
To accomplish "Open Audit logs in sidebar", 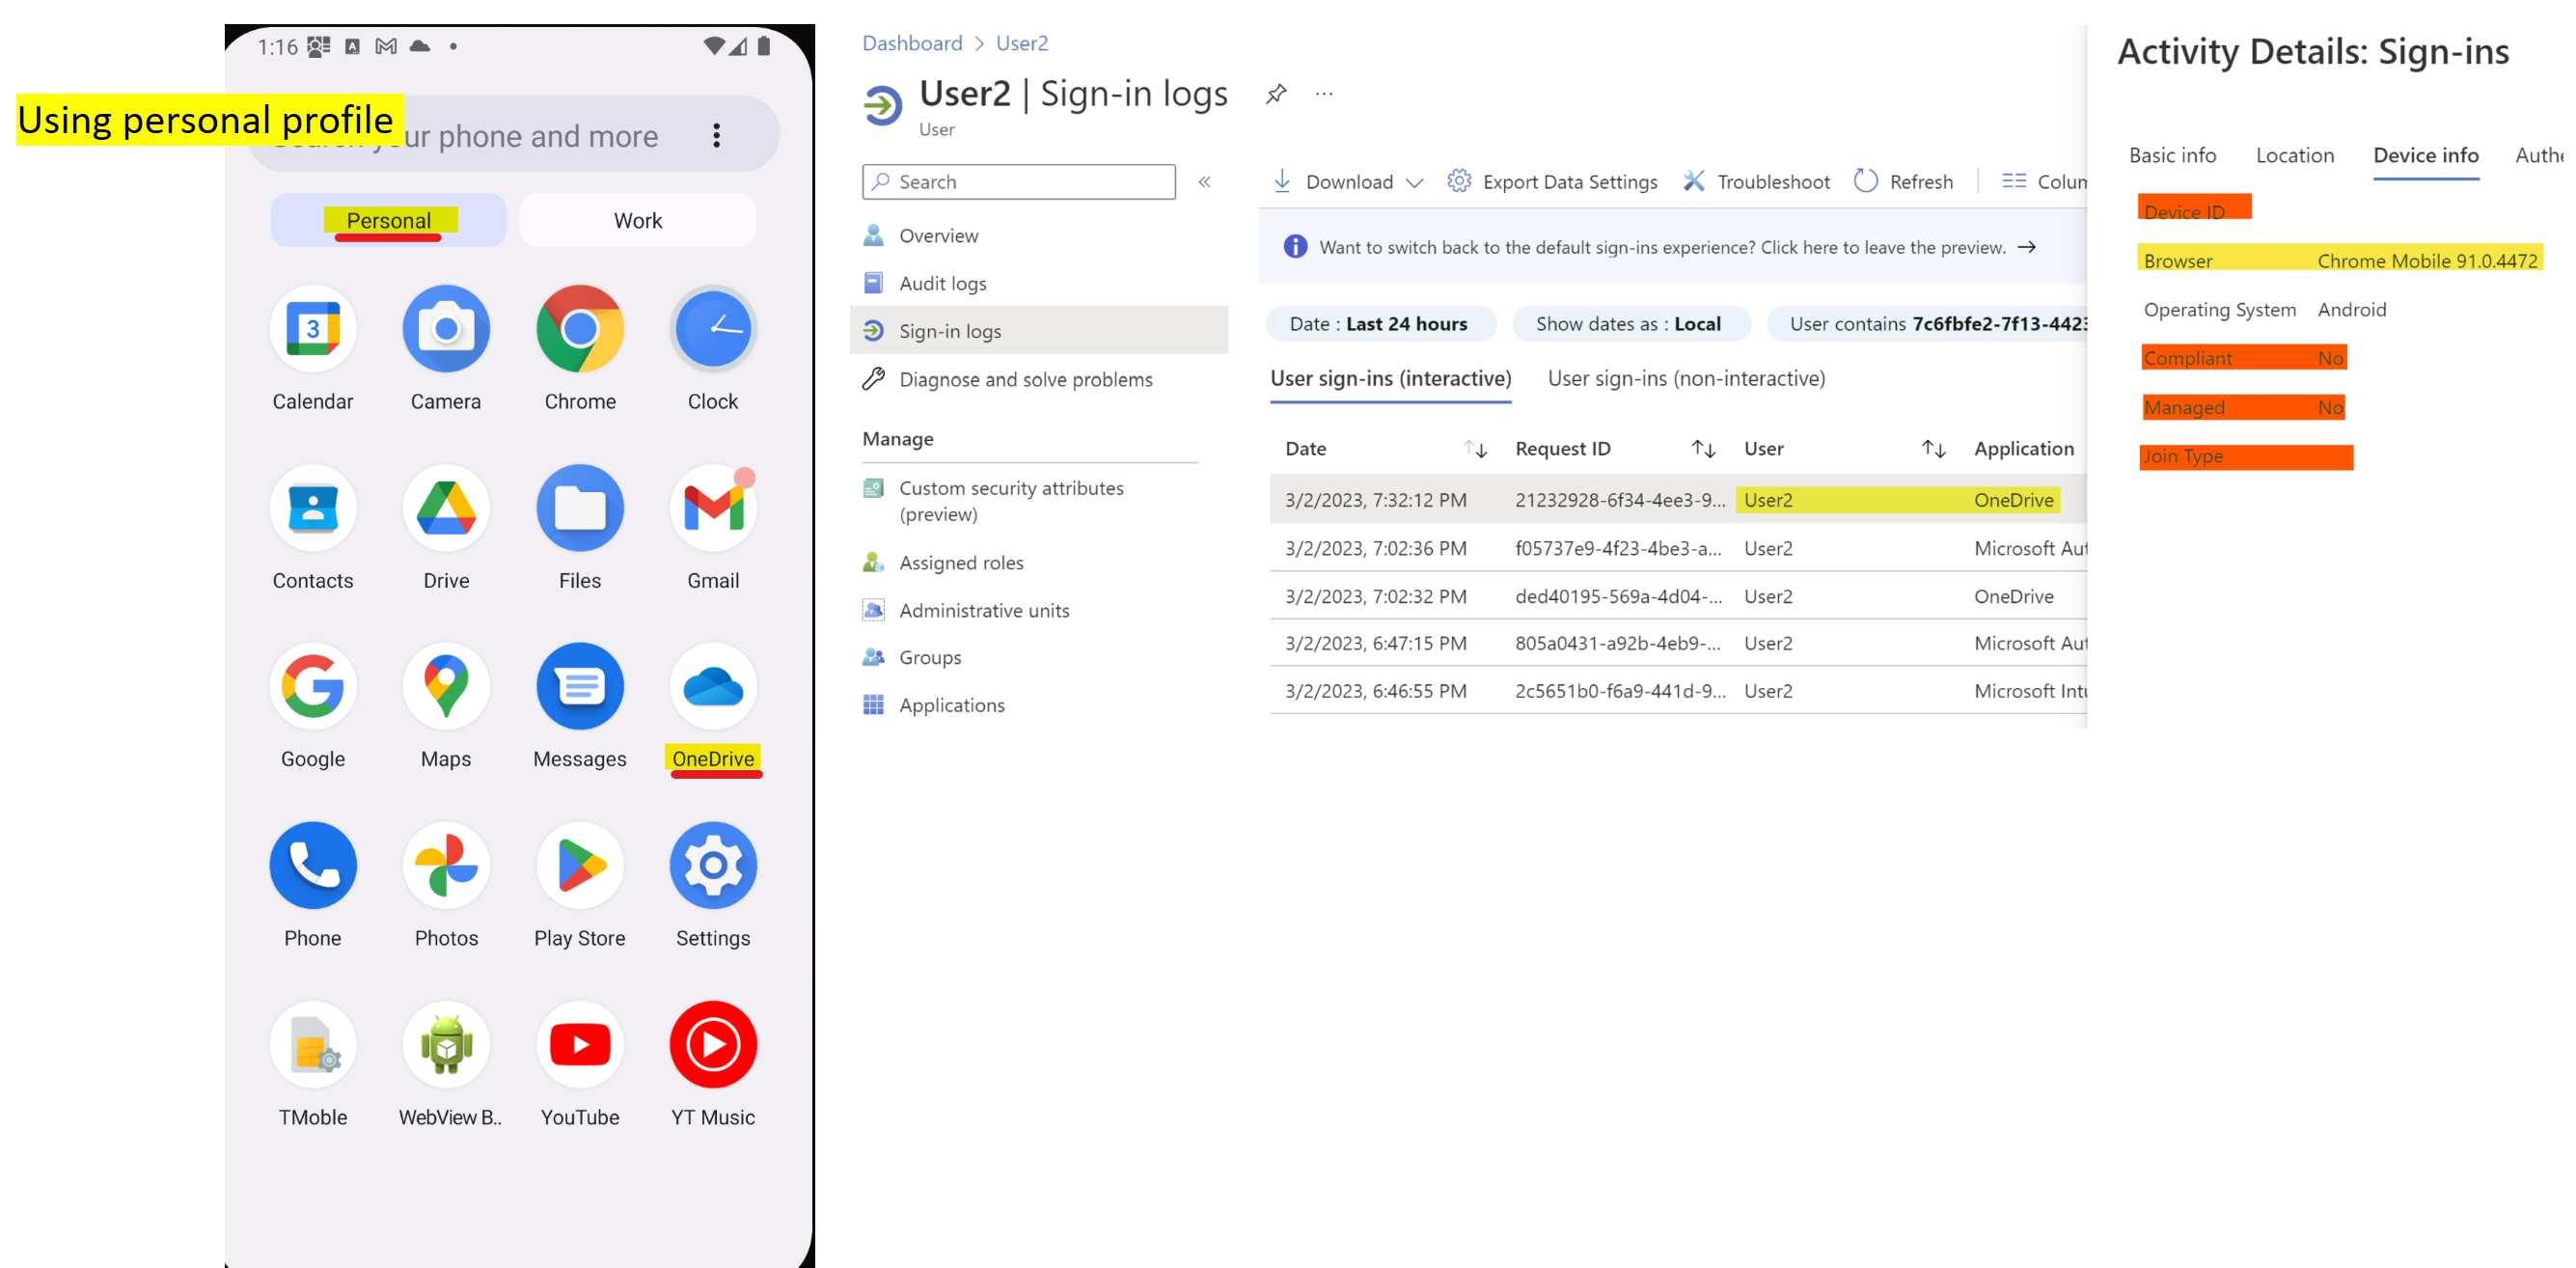I will point(941,283).
